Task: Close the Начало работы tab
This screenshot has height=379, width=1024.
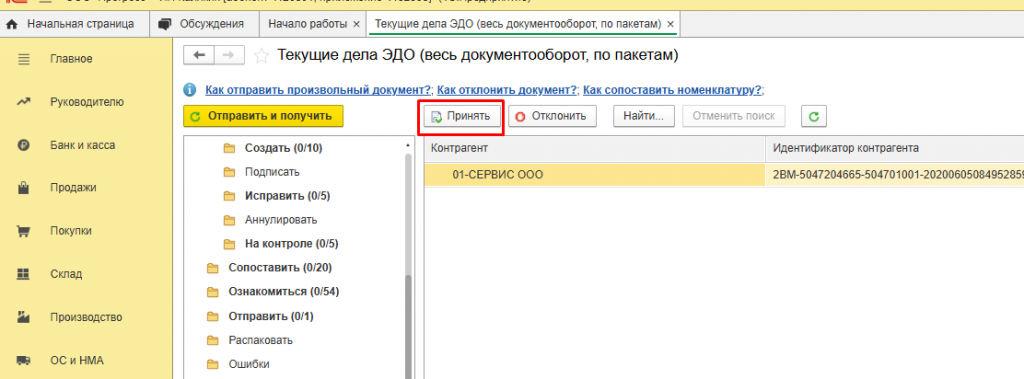Action: (356, 24)
